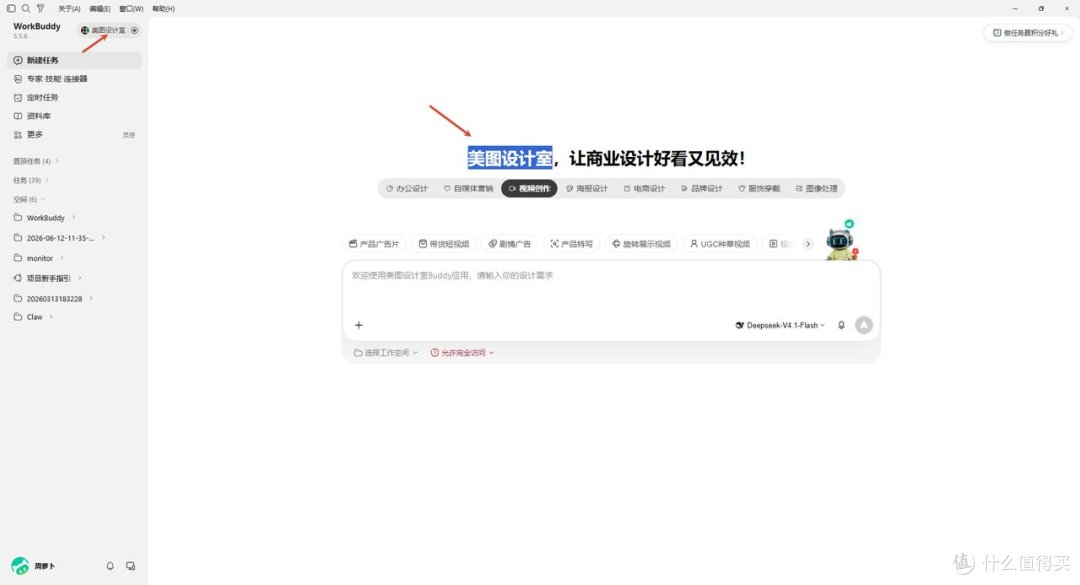Click the round send arrow button
Image resolution: width=1080 pixels, height=585 pixels.
[x=864, y=325]
